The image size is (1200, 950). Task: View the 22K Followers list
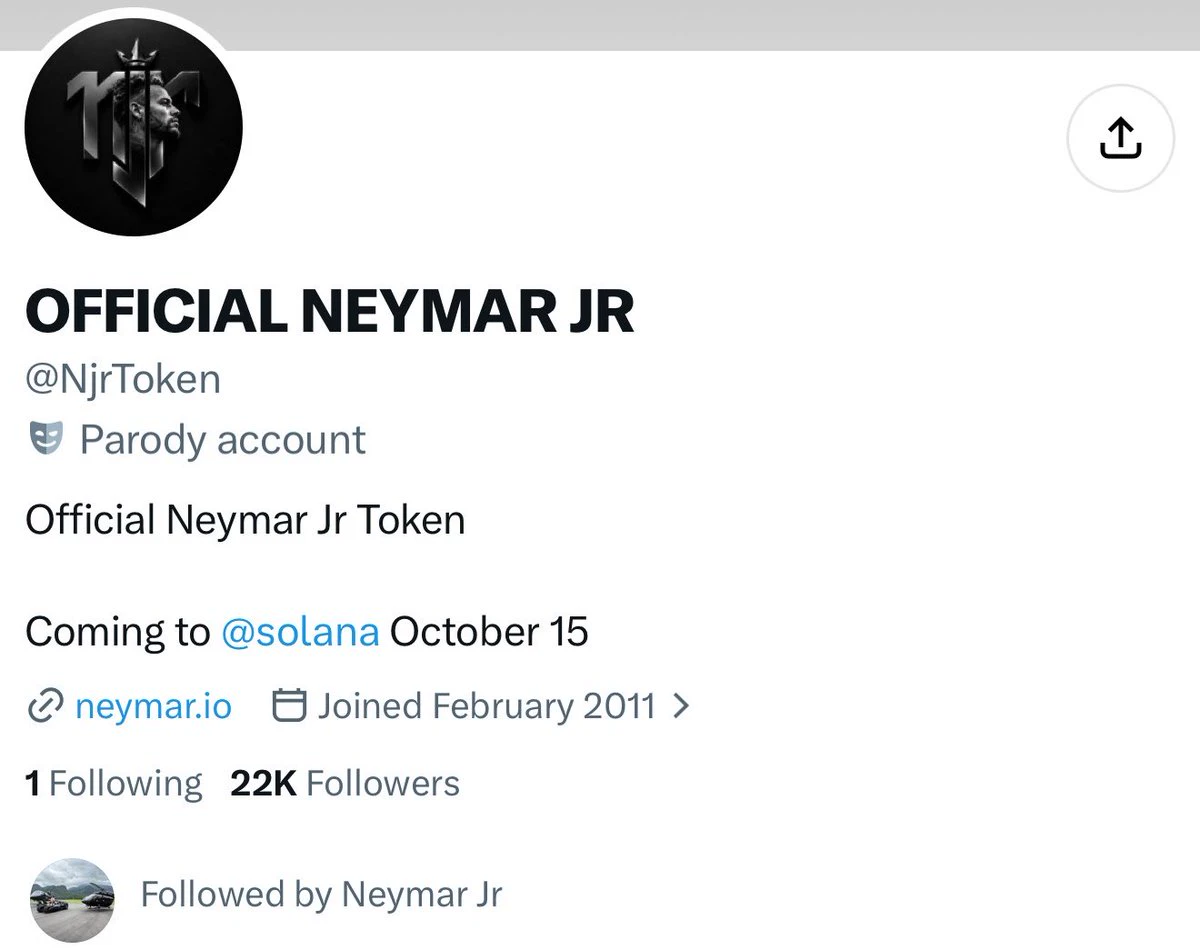[x=345, y=783]
